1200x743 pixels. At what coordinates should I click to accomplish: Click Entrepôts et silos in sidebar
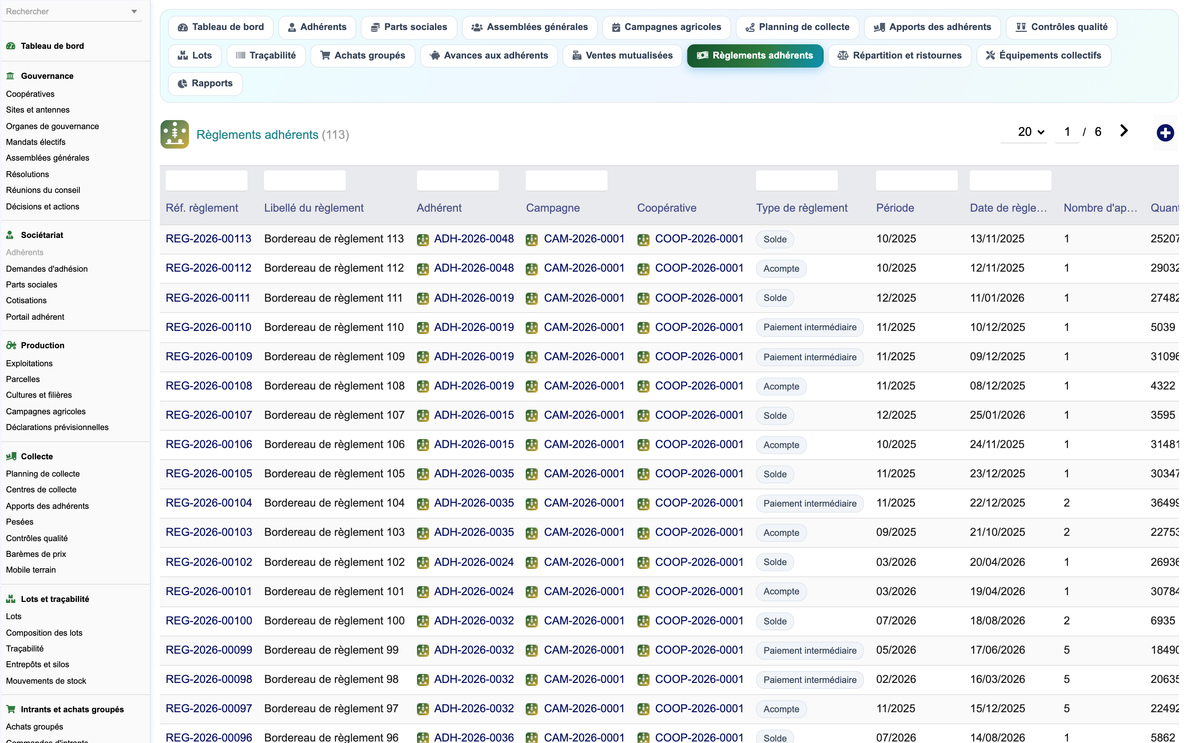tap(38, 664)
